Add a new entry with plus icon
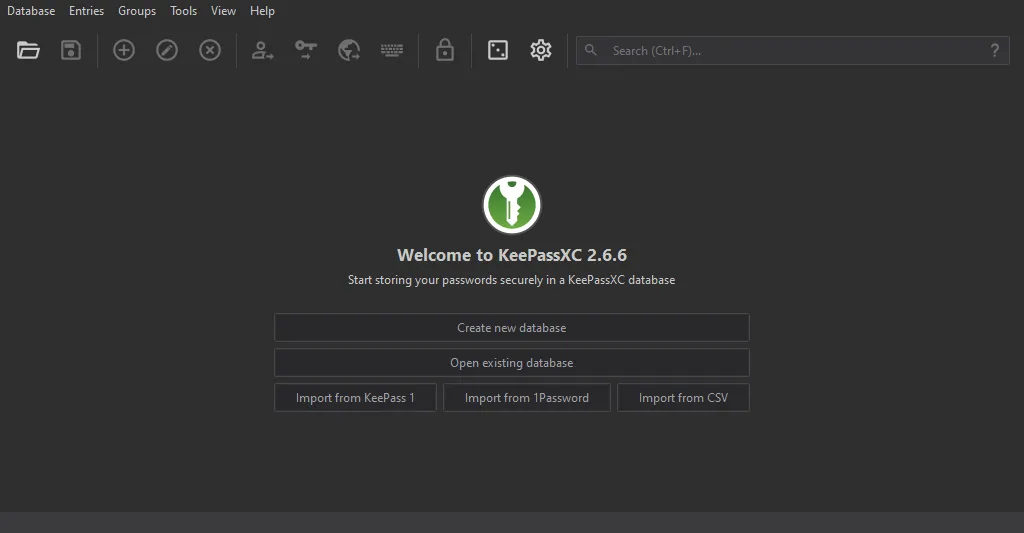The width and height of the screenshot is (1024, 533). 123,50
